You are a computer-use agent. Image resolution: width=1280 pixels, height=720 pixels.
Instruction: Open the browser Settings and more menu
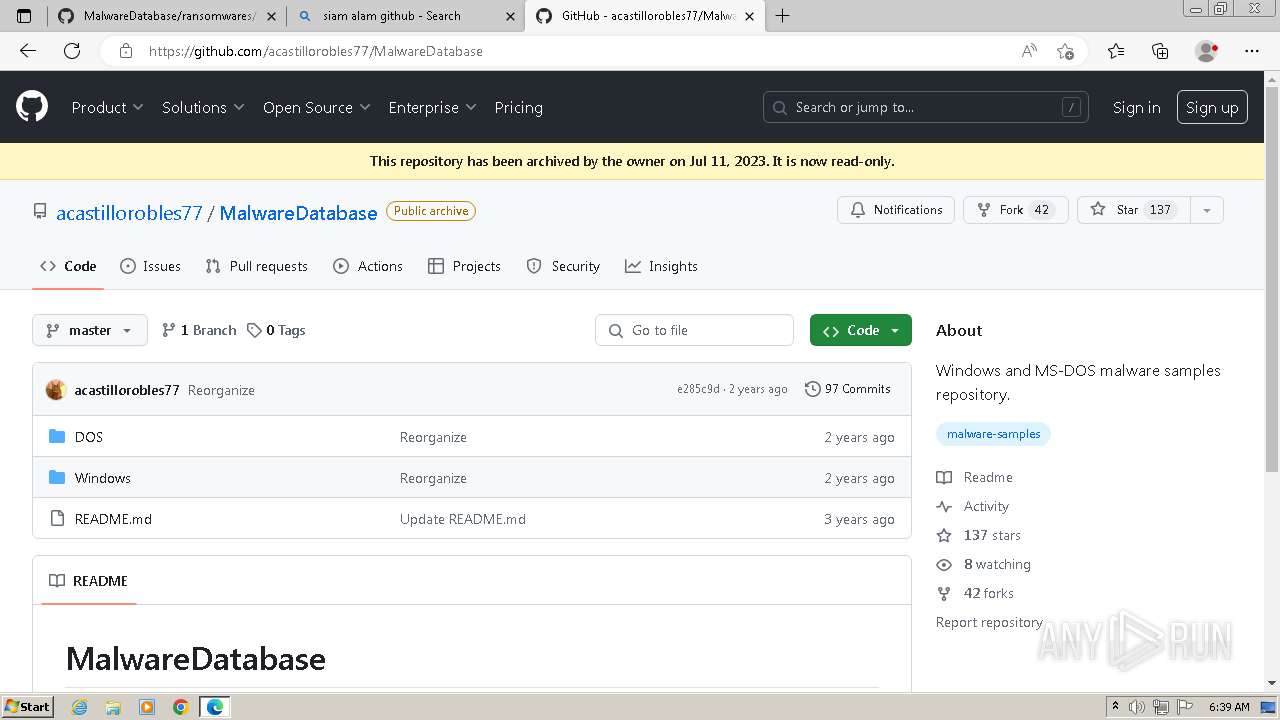click(x=1252, y=51)
